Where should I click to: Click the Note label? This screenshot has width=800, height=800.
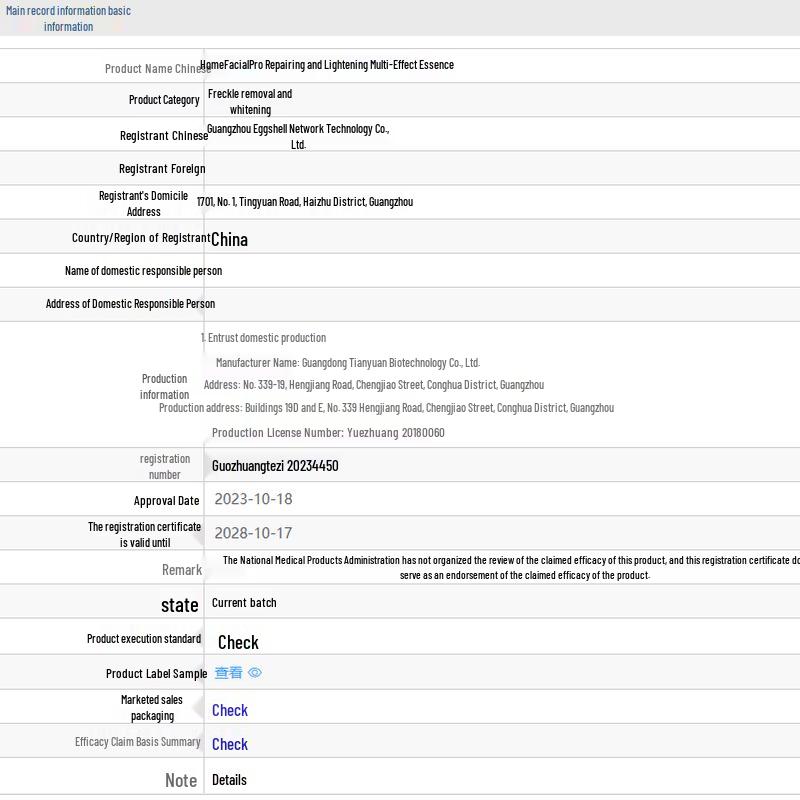181,780
